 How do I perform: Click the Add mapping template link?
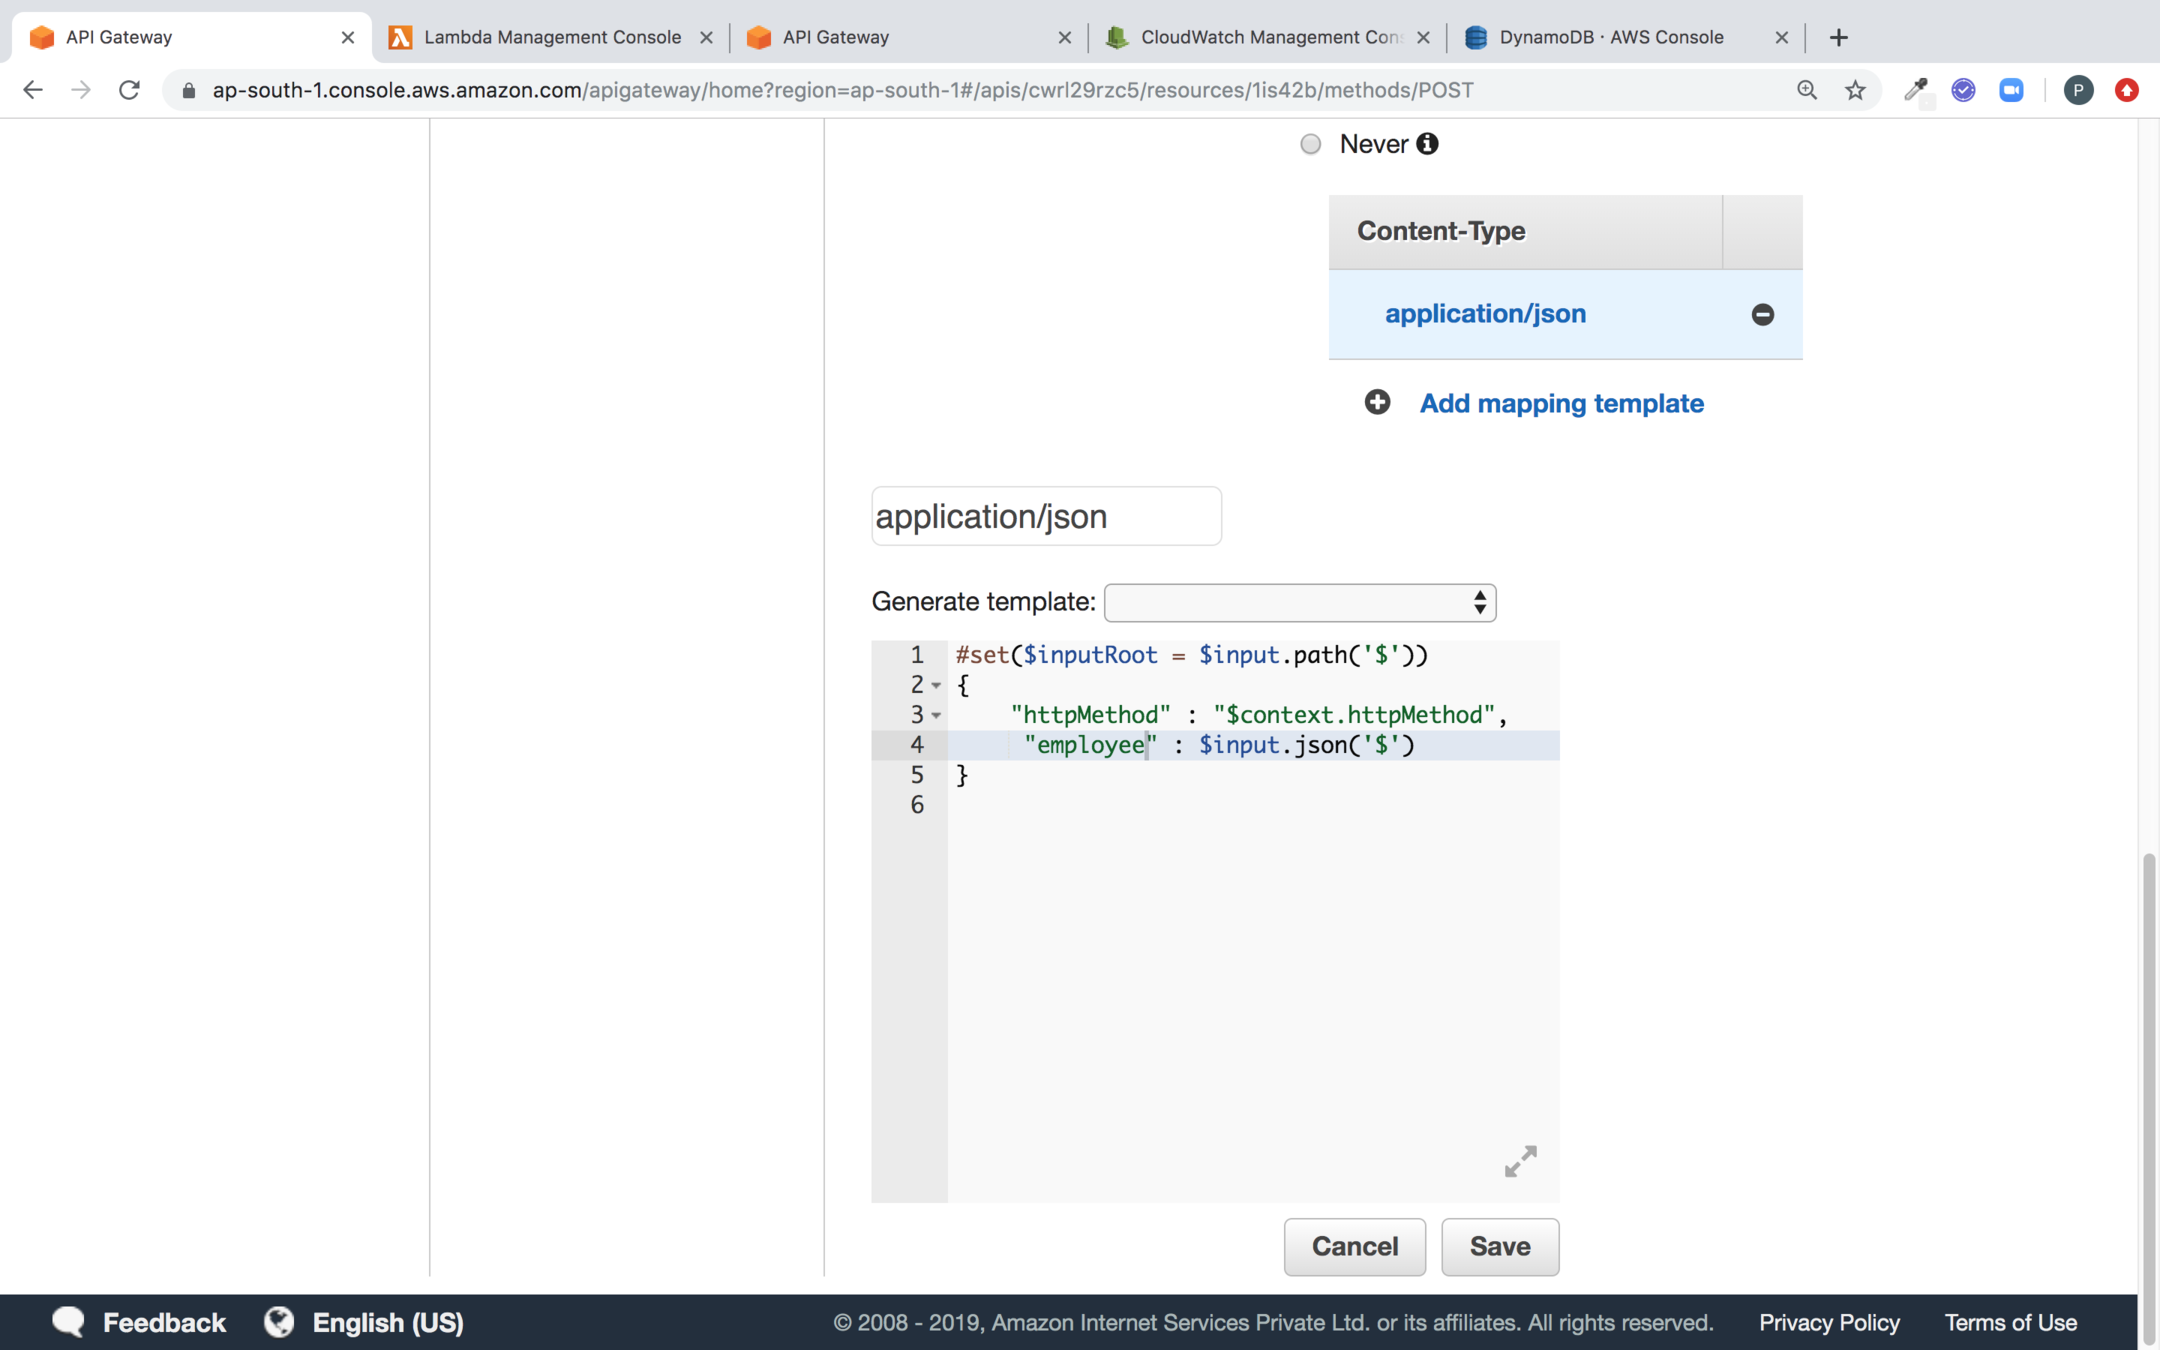click(x=1561, y=403)
